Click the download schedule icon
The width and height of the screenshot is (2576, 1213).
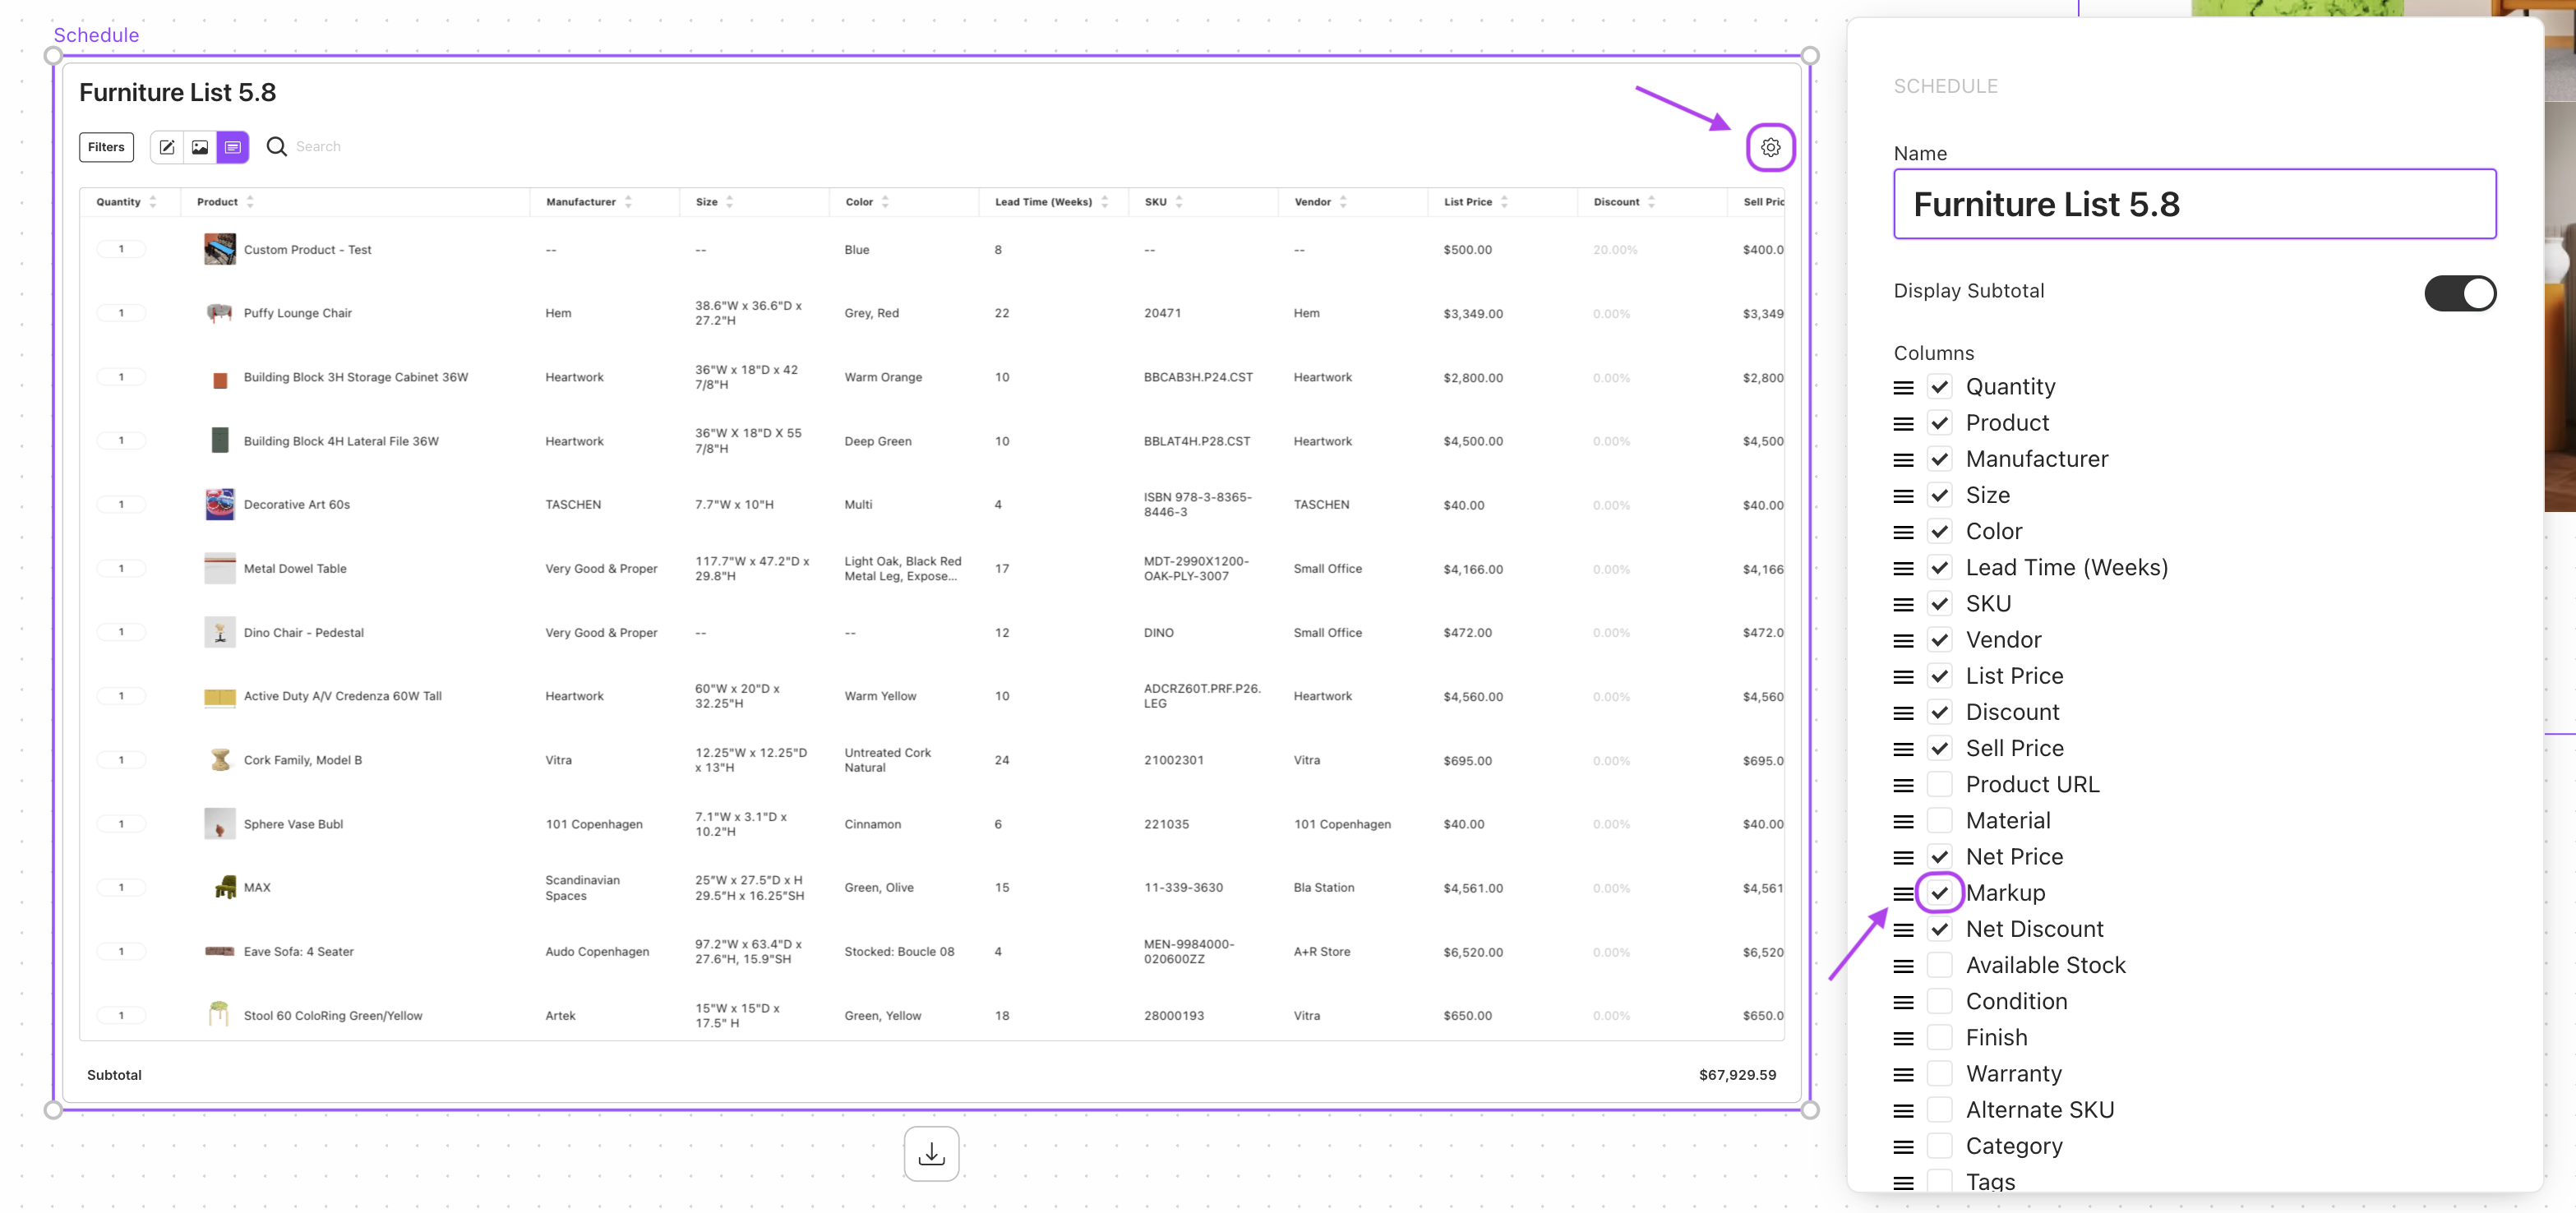pos(931,1153)
